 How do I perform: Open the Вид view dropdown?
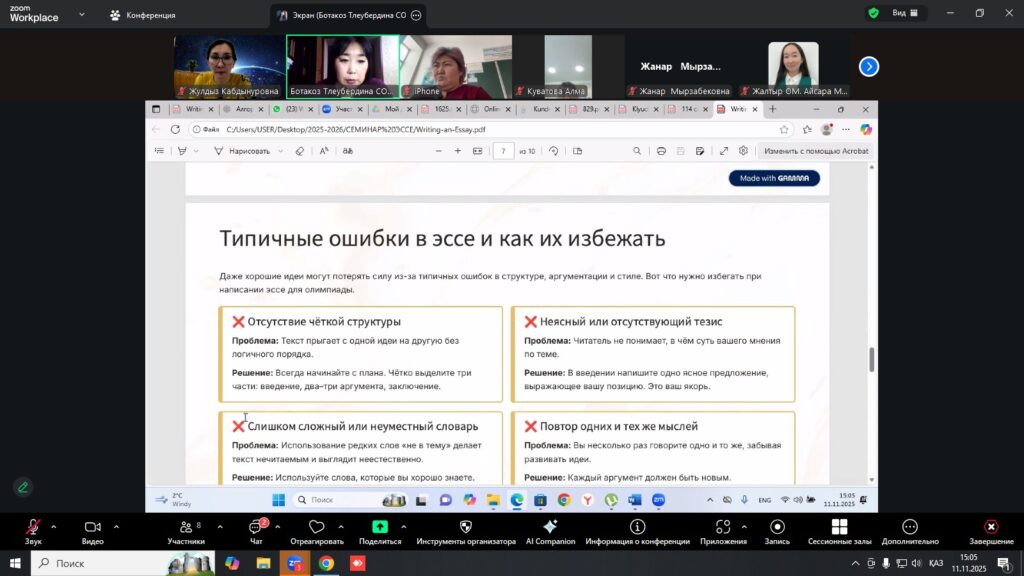[x=897, y=13]
